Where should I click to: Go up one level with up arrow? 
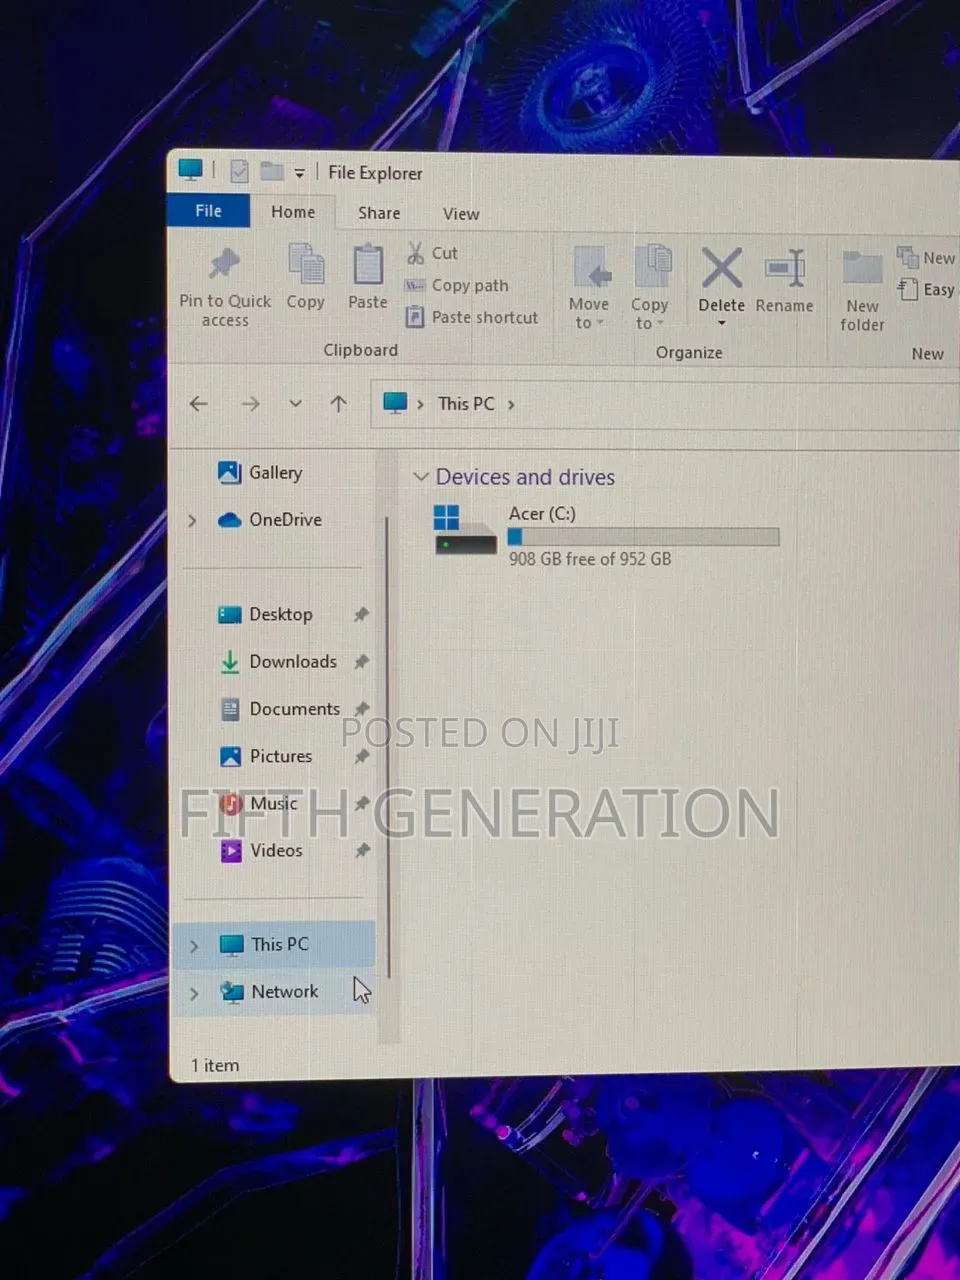pos(338,404)
